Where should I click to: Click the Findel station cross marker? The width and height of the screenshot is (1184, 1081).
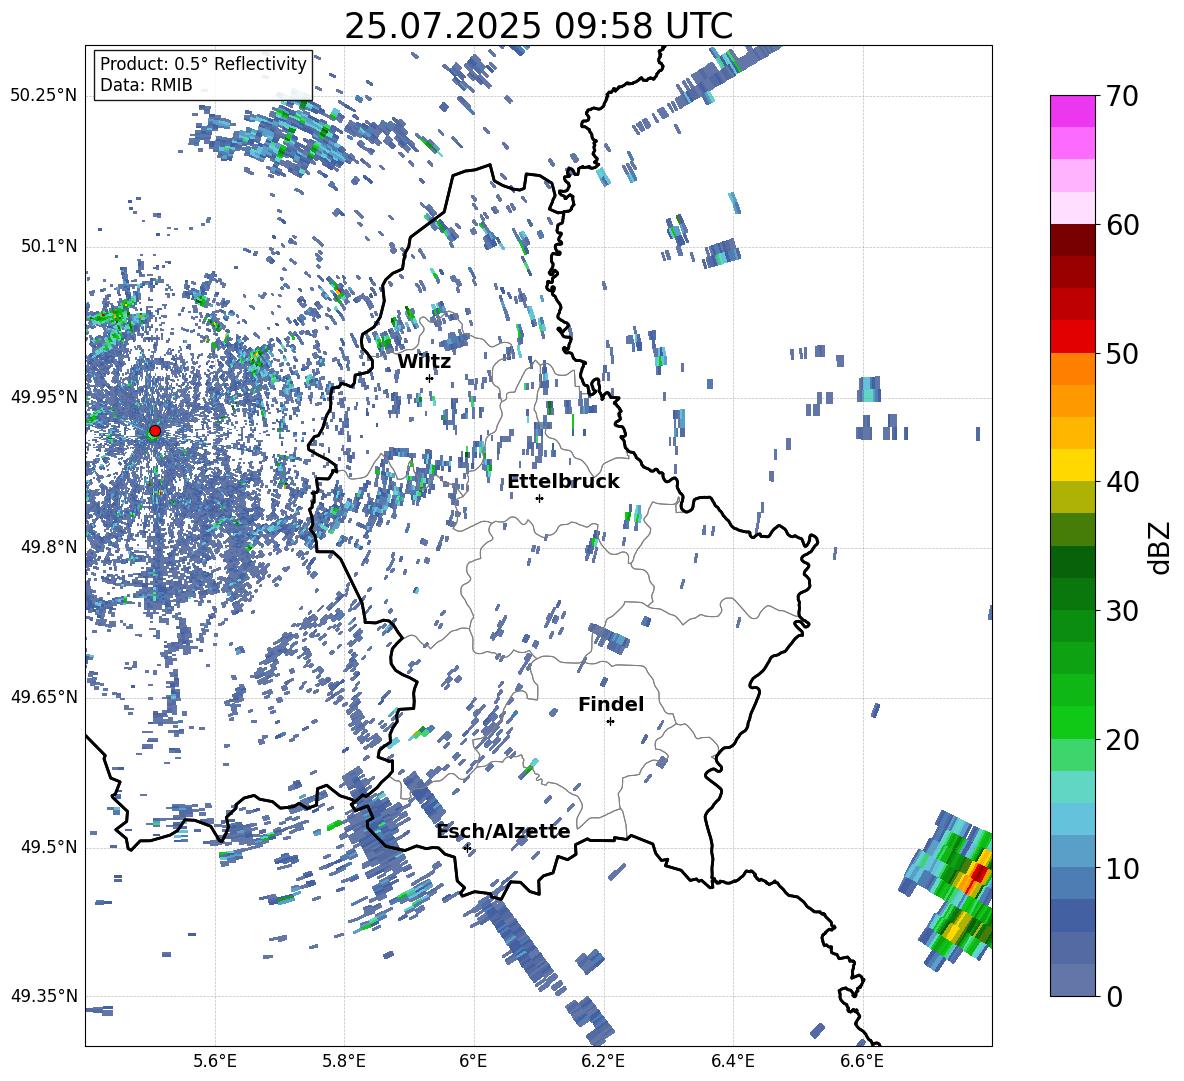(x=610, y=722)
